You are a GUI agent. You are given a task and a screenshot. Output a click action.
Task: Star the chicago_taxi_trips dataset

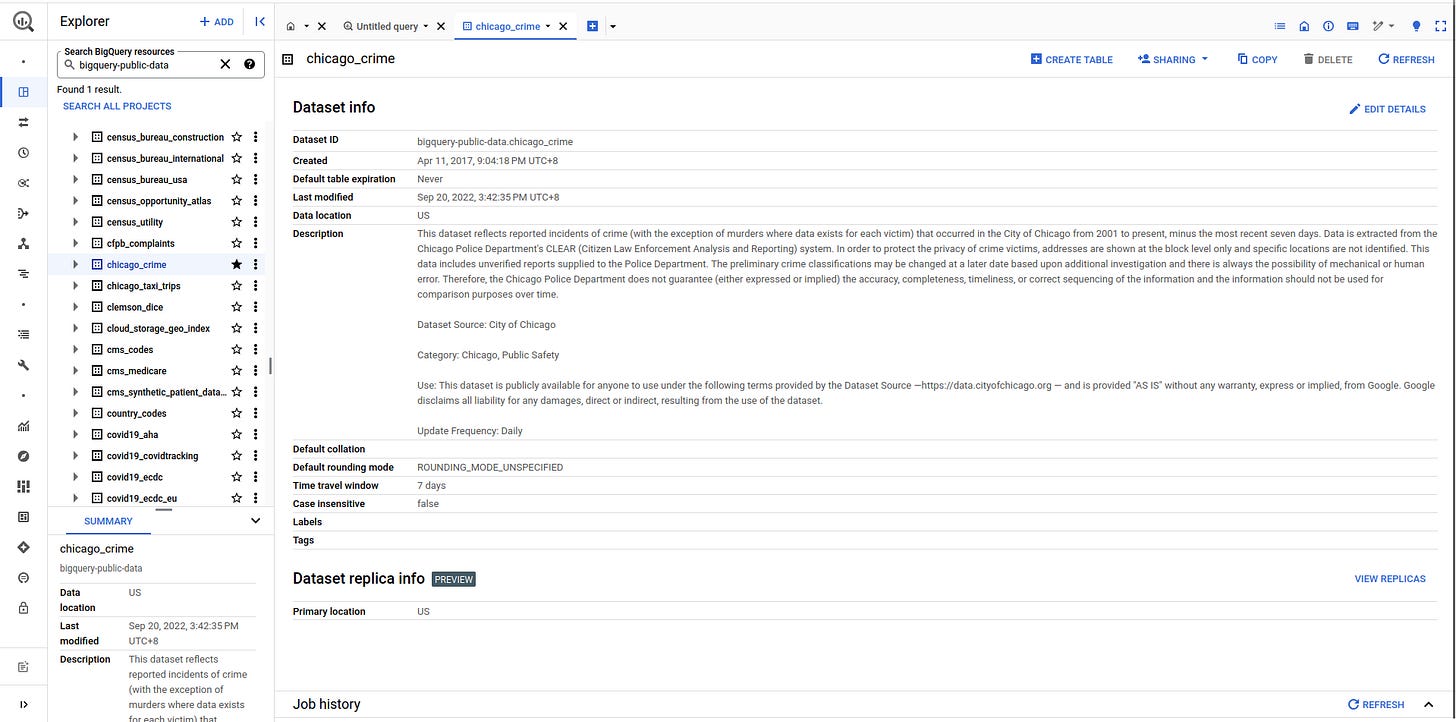click(x=237, y=286)
